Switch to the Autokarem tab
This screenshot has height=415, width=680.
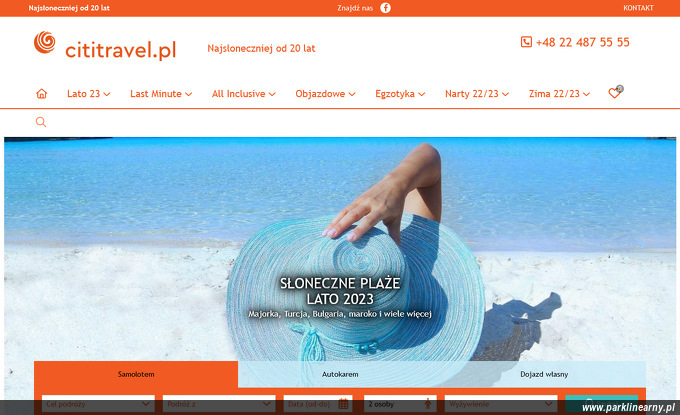(x=340, y=374)
